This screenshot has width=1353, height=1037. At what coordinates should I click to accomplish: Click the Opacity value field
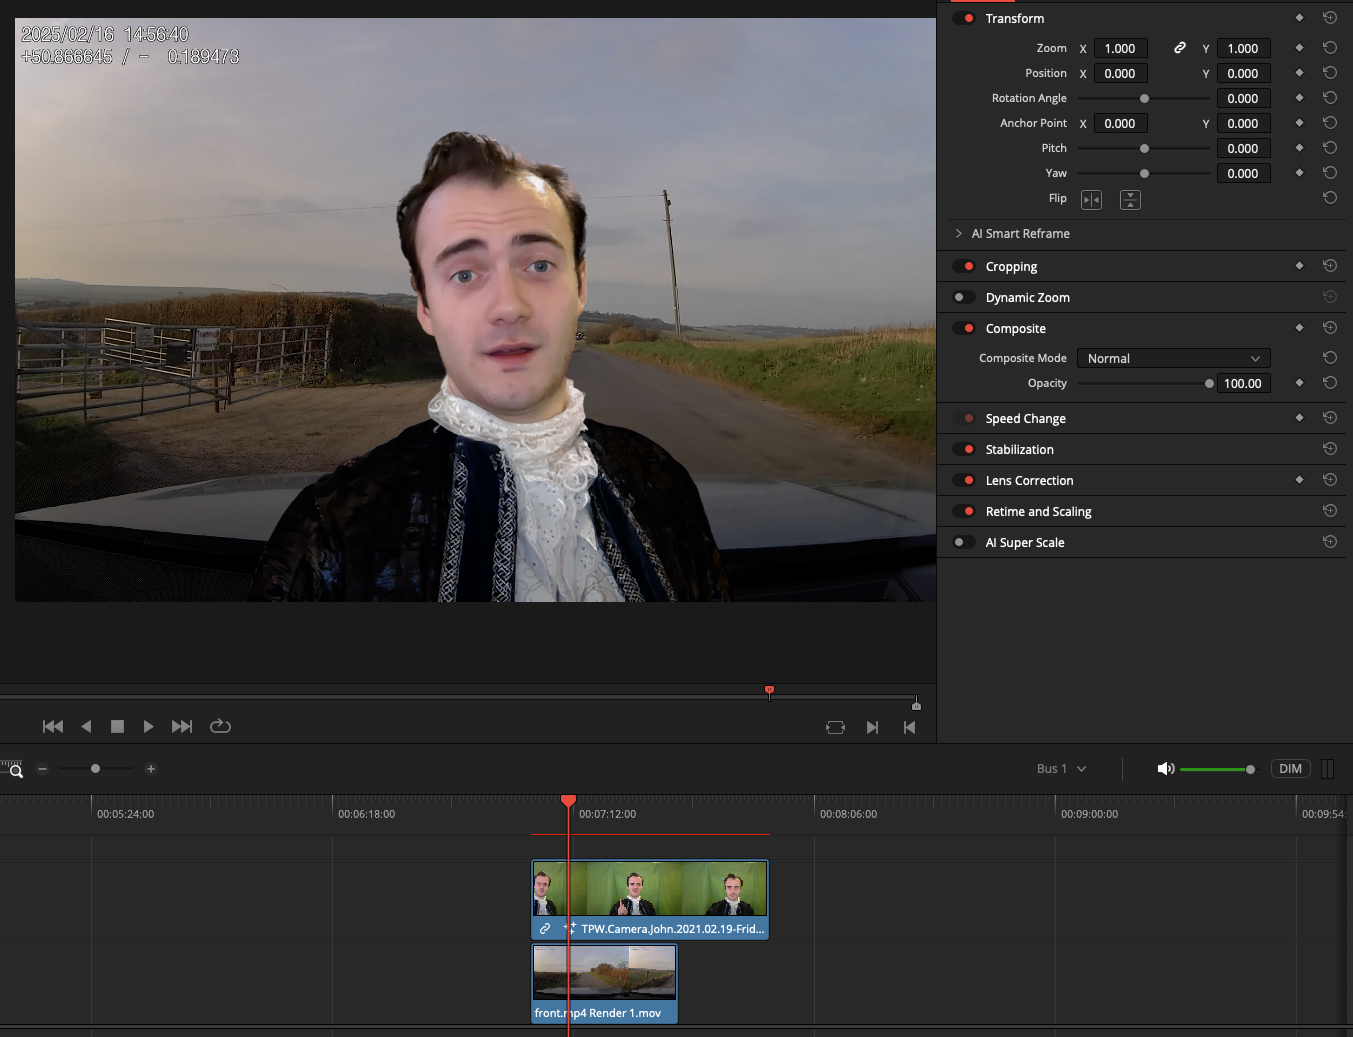1243,383
